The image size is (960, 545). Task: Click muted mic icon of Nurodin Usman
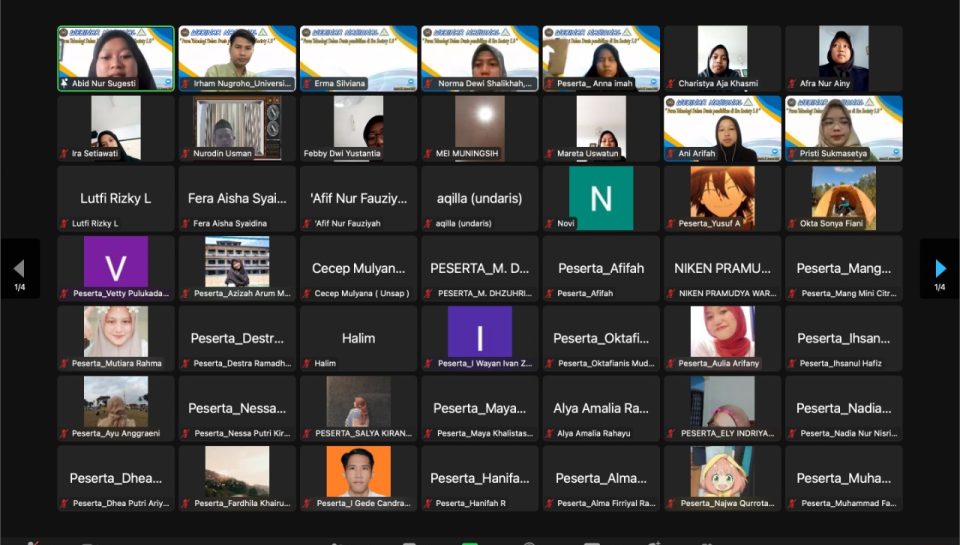(x=186, y=154)
